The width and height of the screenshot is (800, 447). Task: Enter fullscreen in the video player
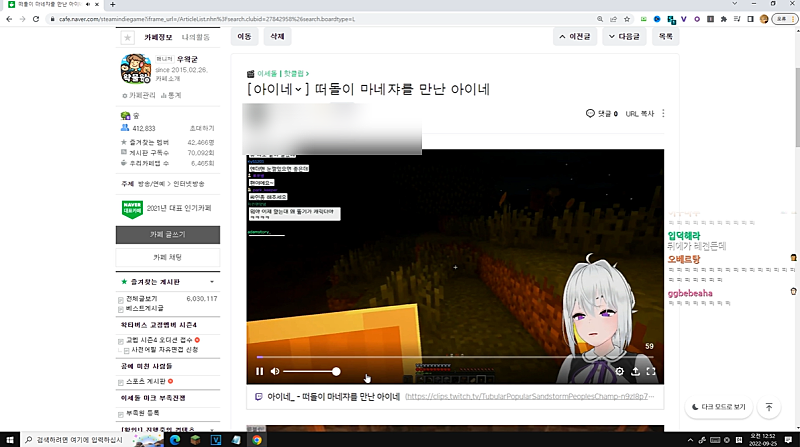click(x=651, y=371)
